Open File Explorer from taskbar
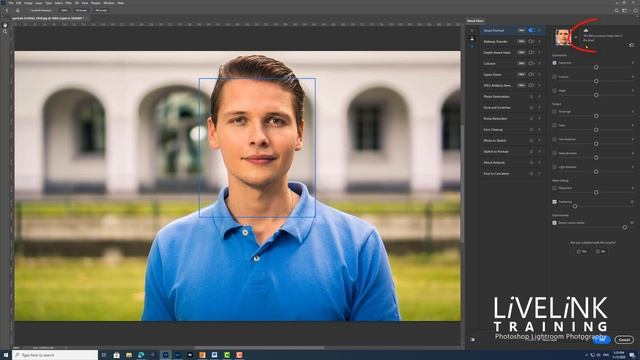The image size is (640, 360). coord(129,355)
